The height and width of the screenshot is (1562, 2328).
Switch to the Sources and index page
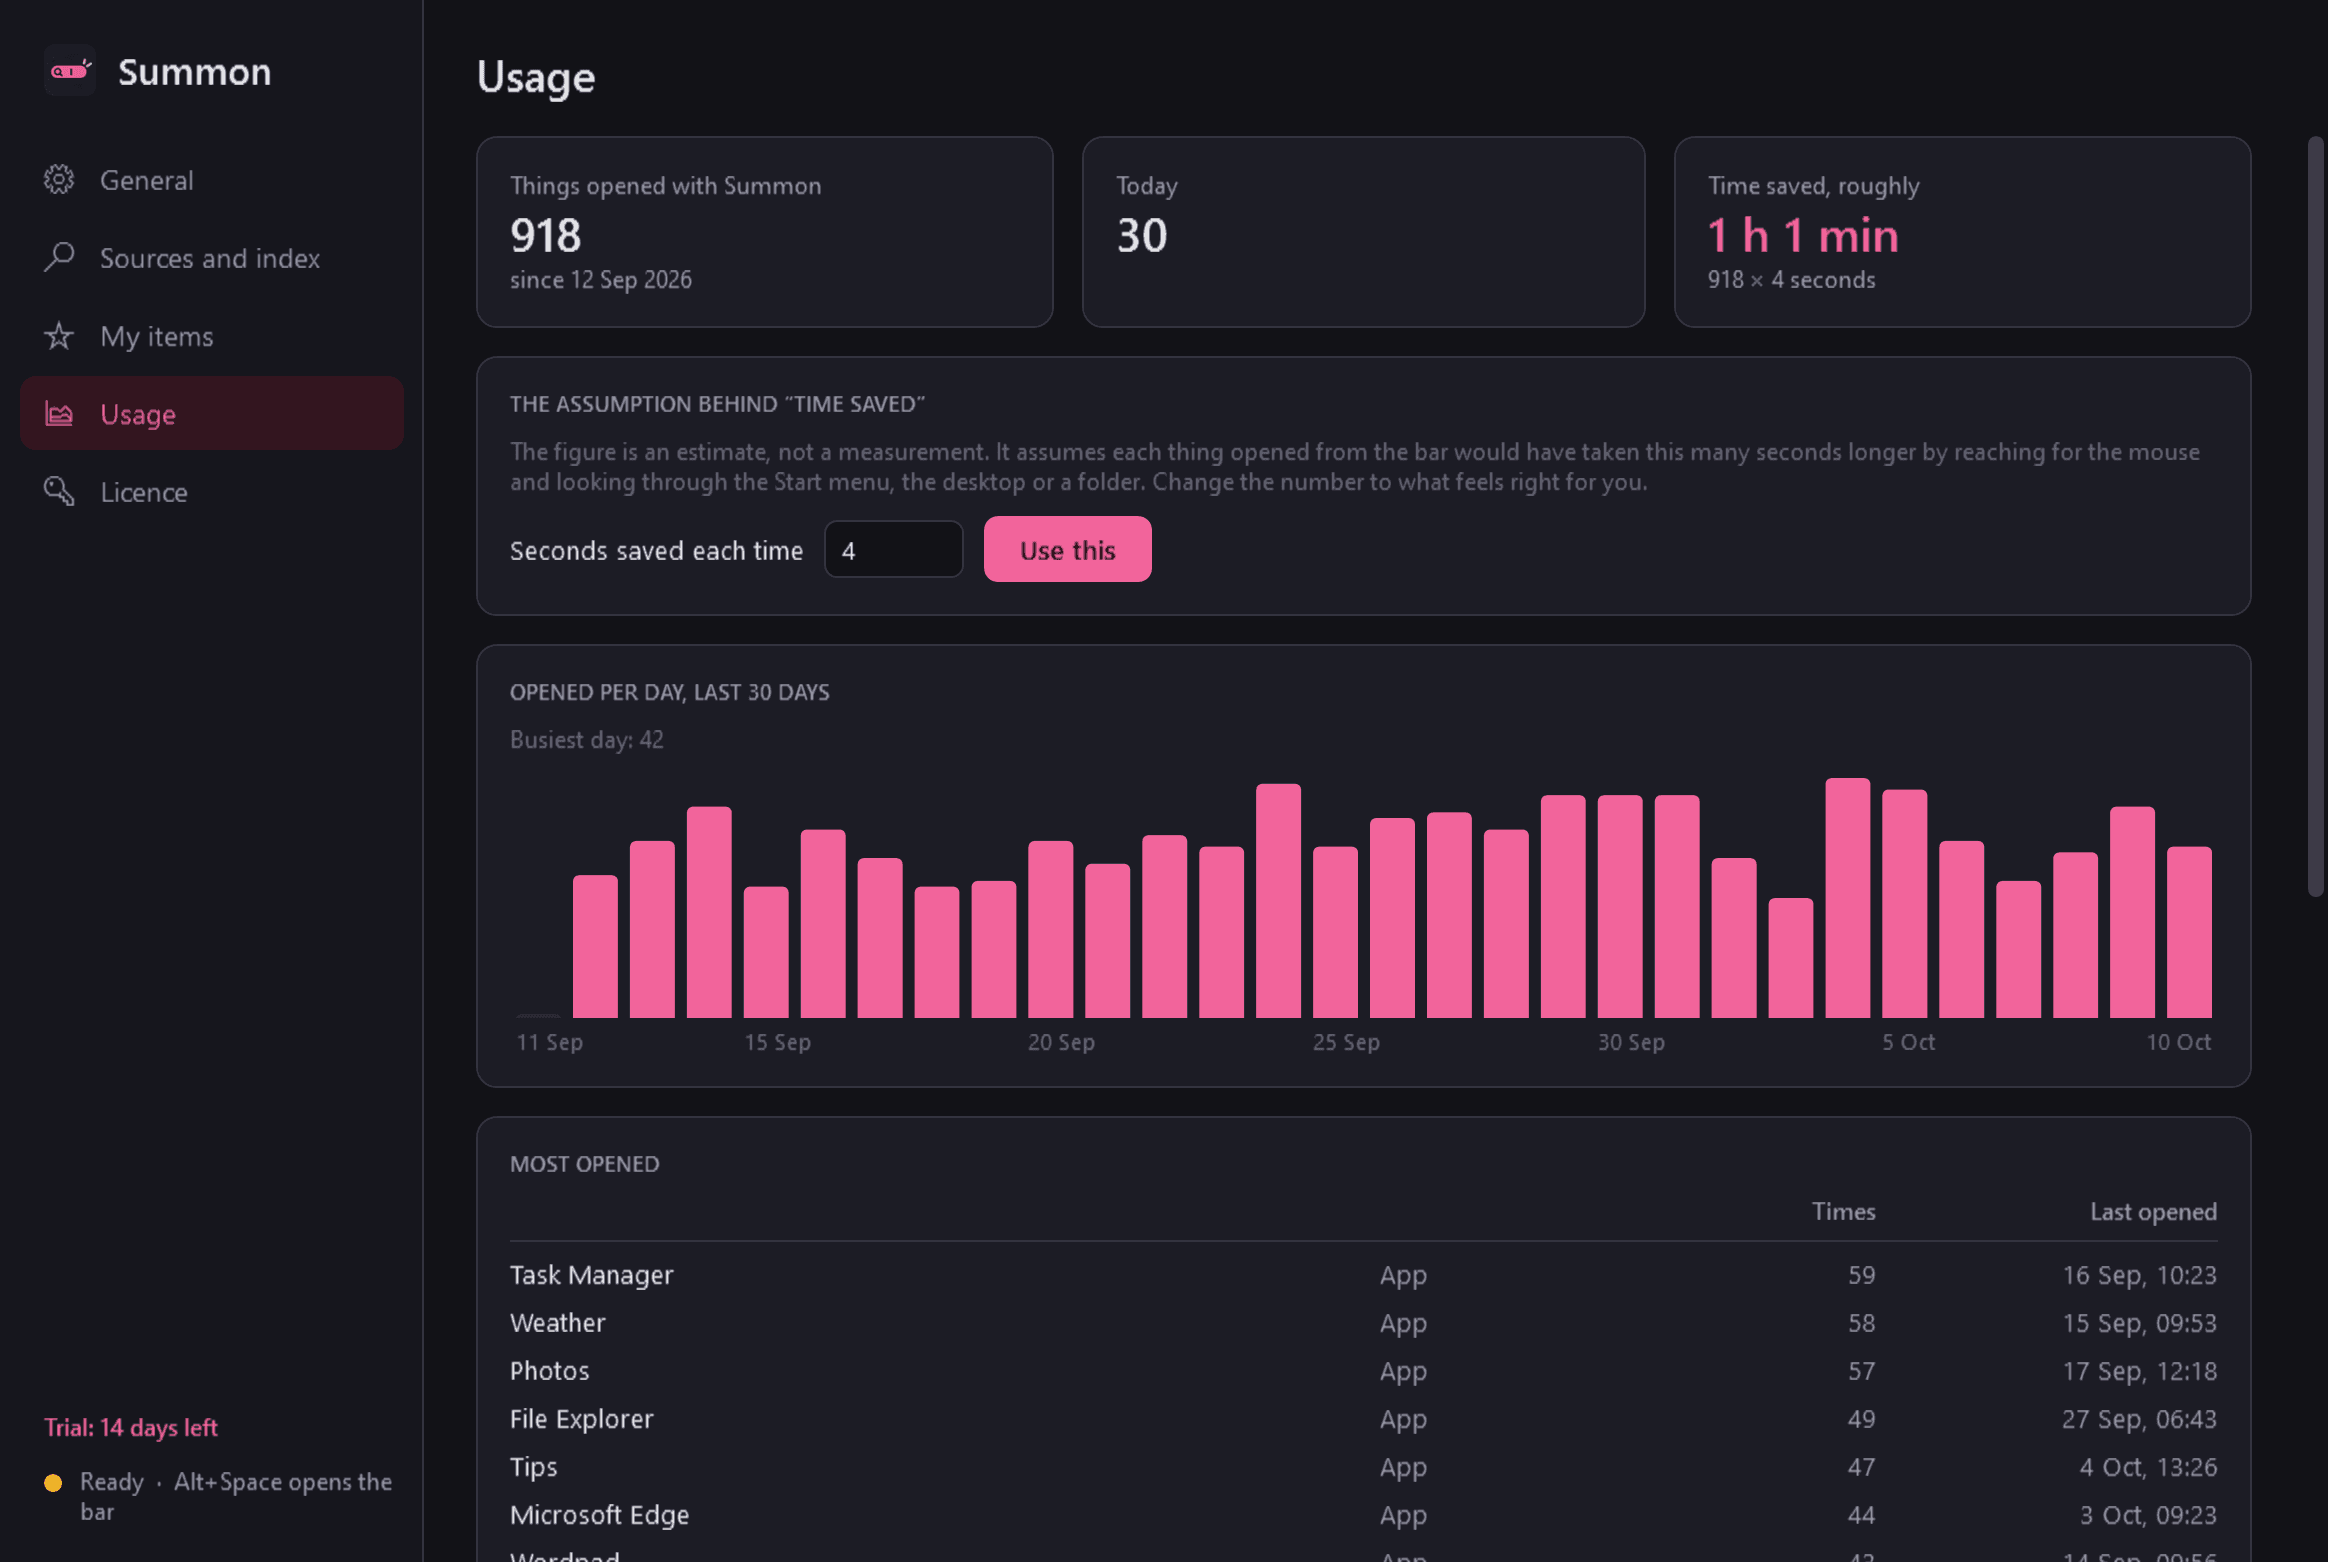tap(212, 258)
